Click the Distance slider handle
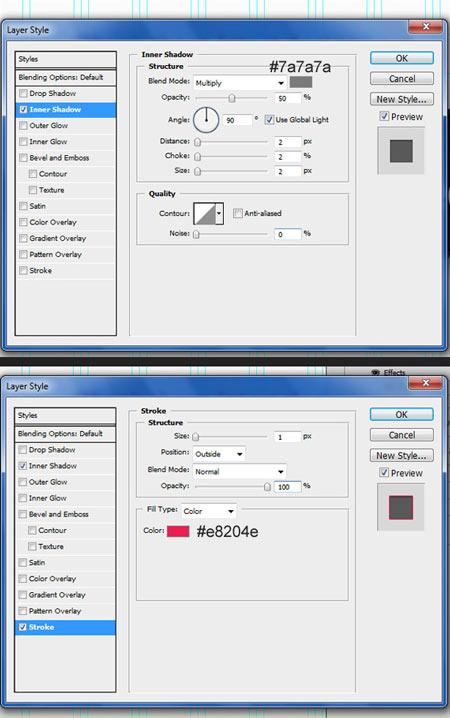 coord(197,142)
